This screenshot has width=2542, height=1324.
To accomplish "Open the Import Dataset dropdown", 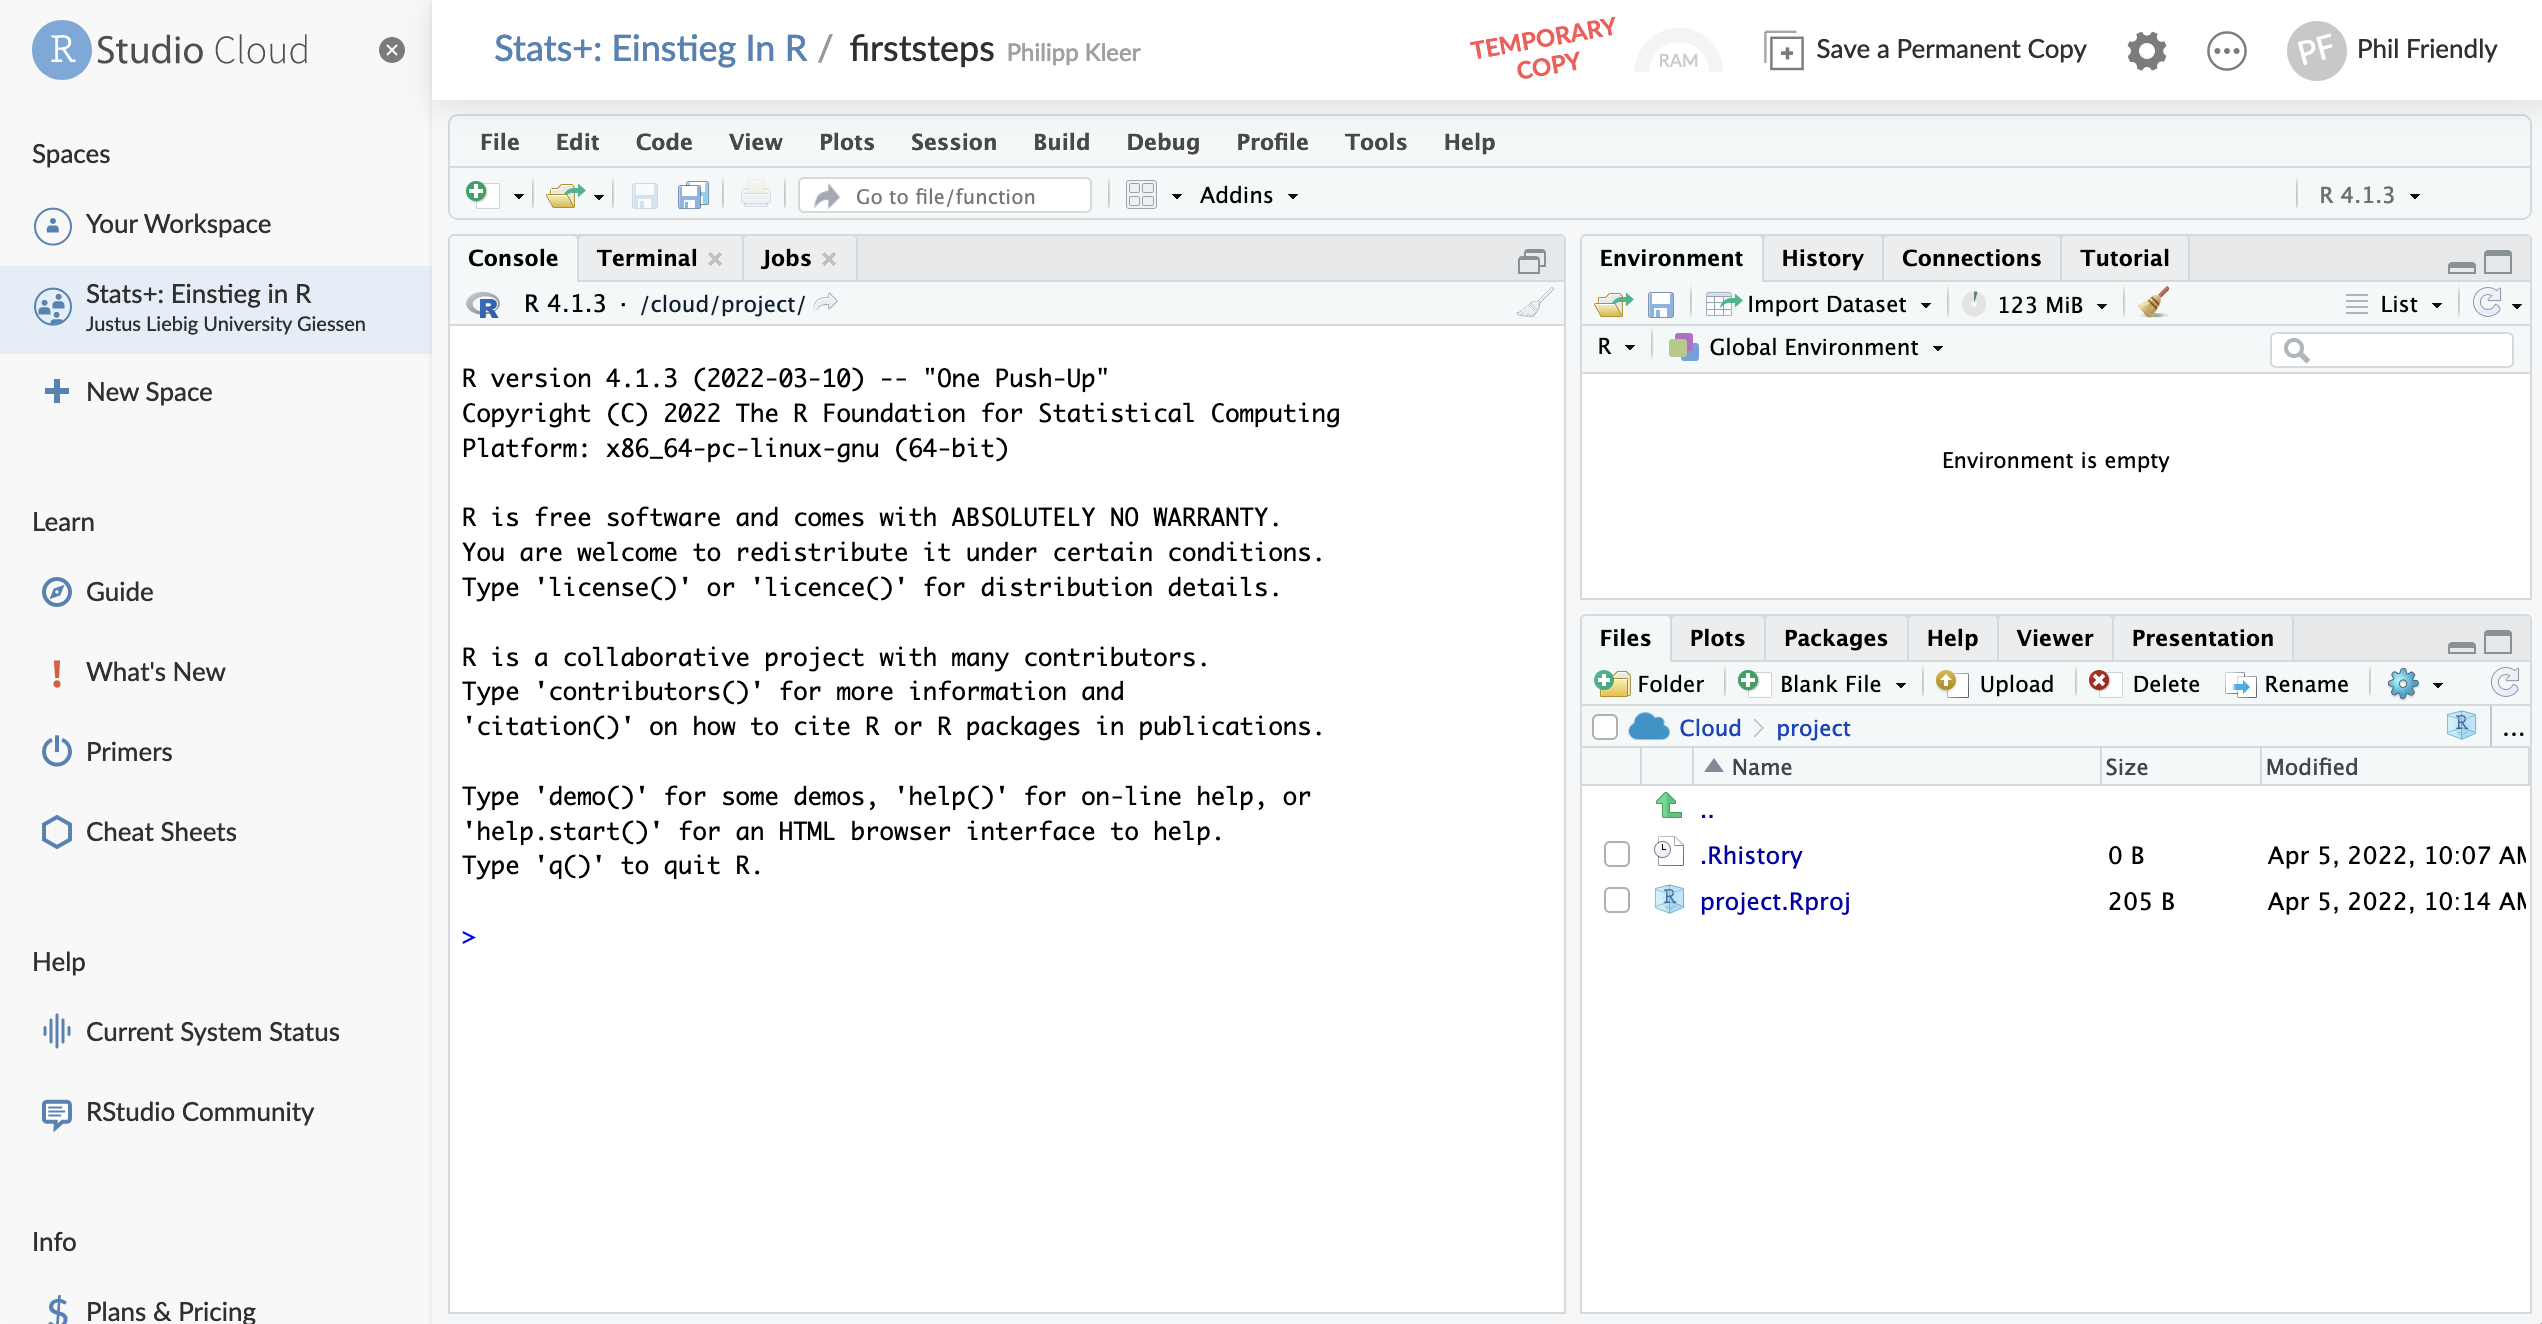I will click(1819, 304).
